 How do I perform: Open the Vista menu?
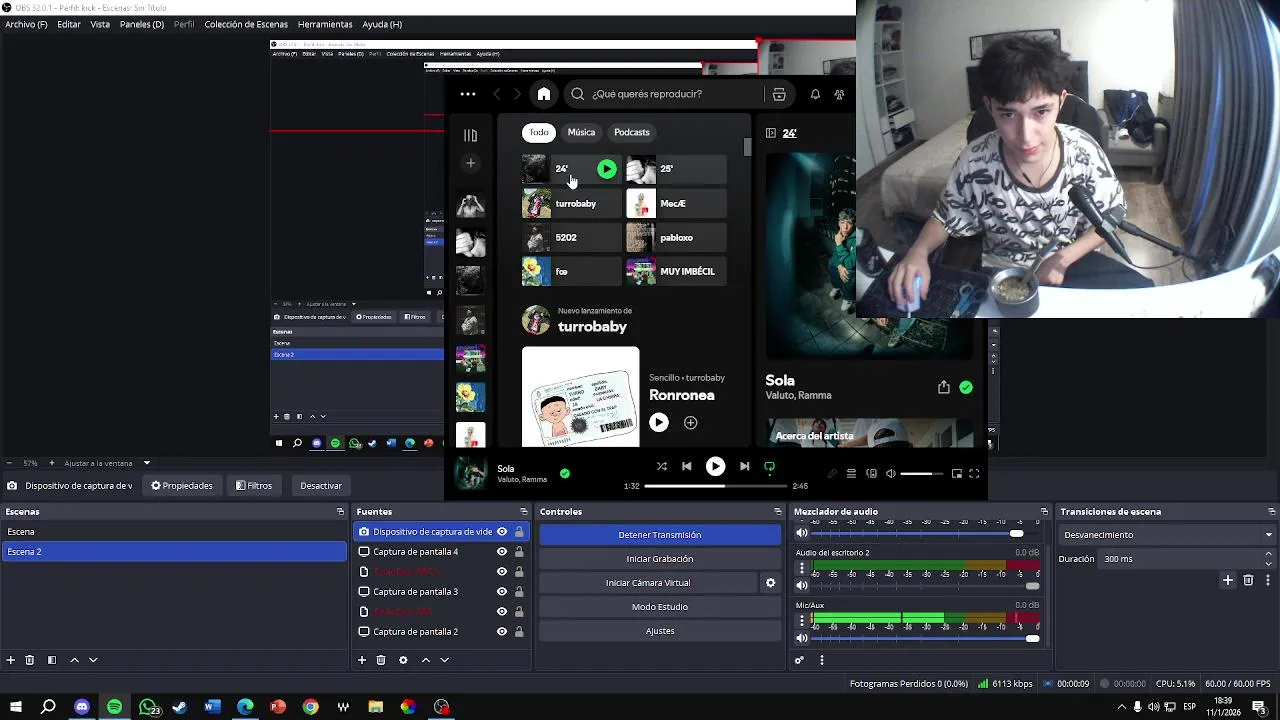pyautogui.click(x=100, y=24)
